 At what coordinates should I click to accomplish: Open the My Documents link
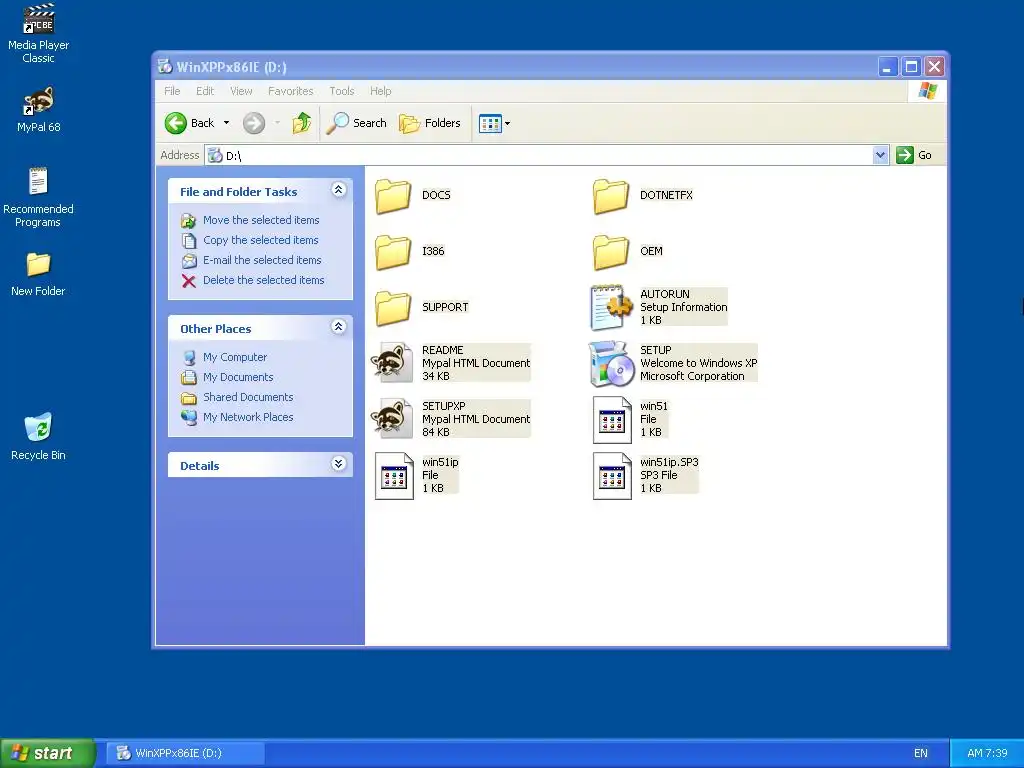pos(238,377)
